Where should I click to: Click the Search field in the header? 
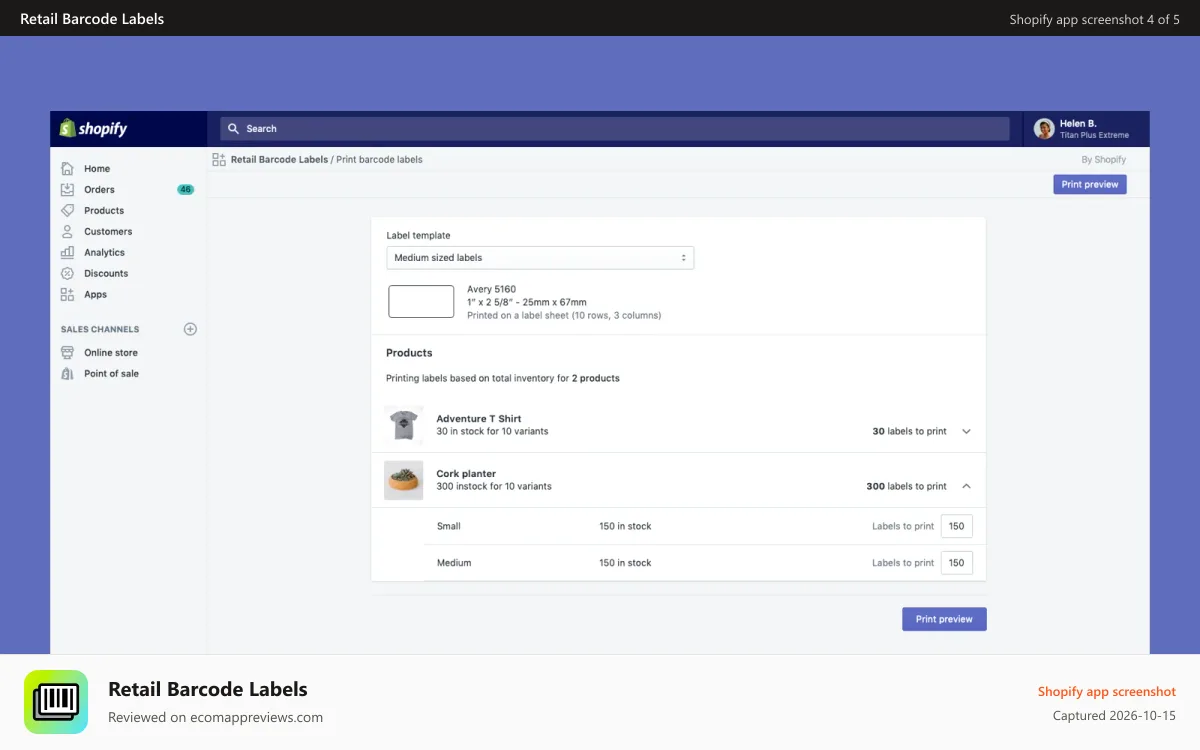tap(615, 128)
